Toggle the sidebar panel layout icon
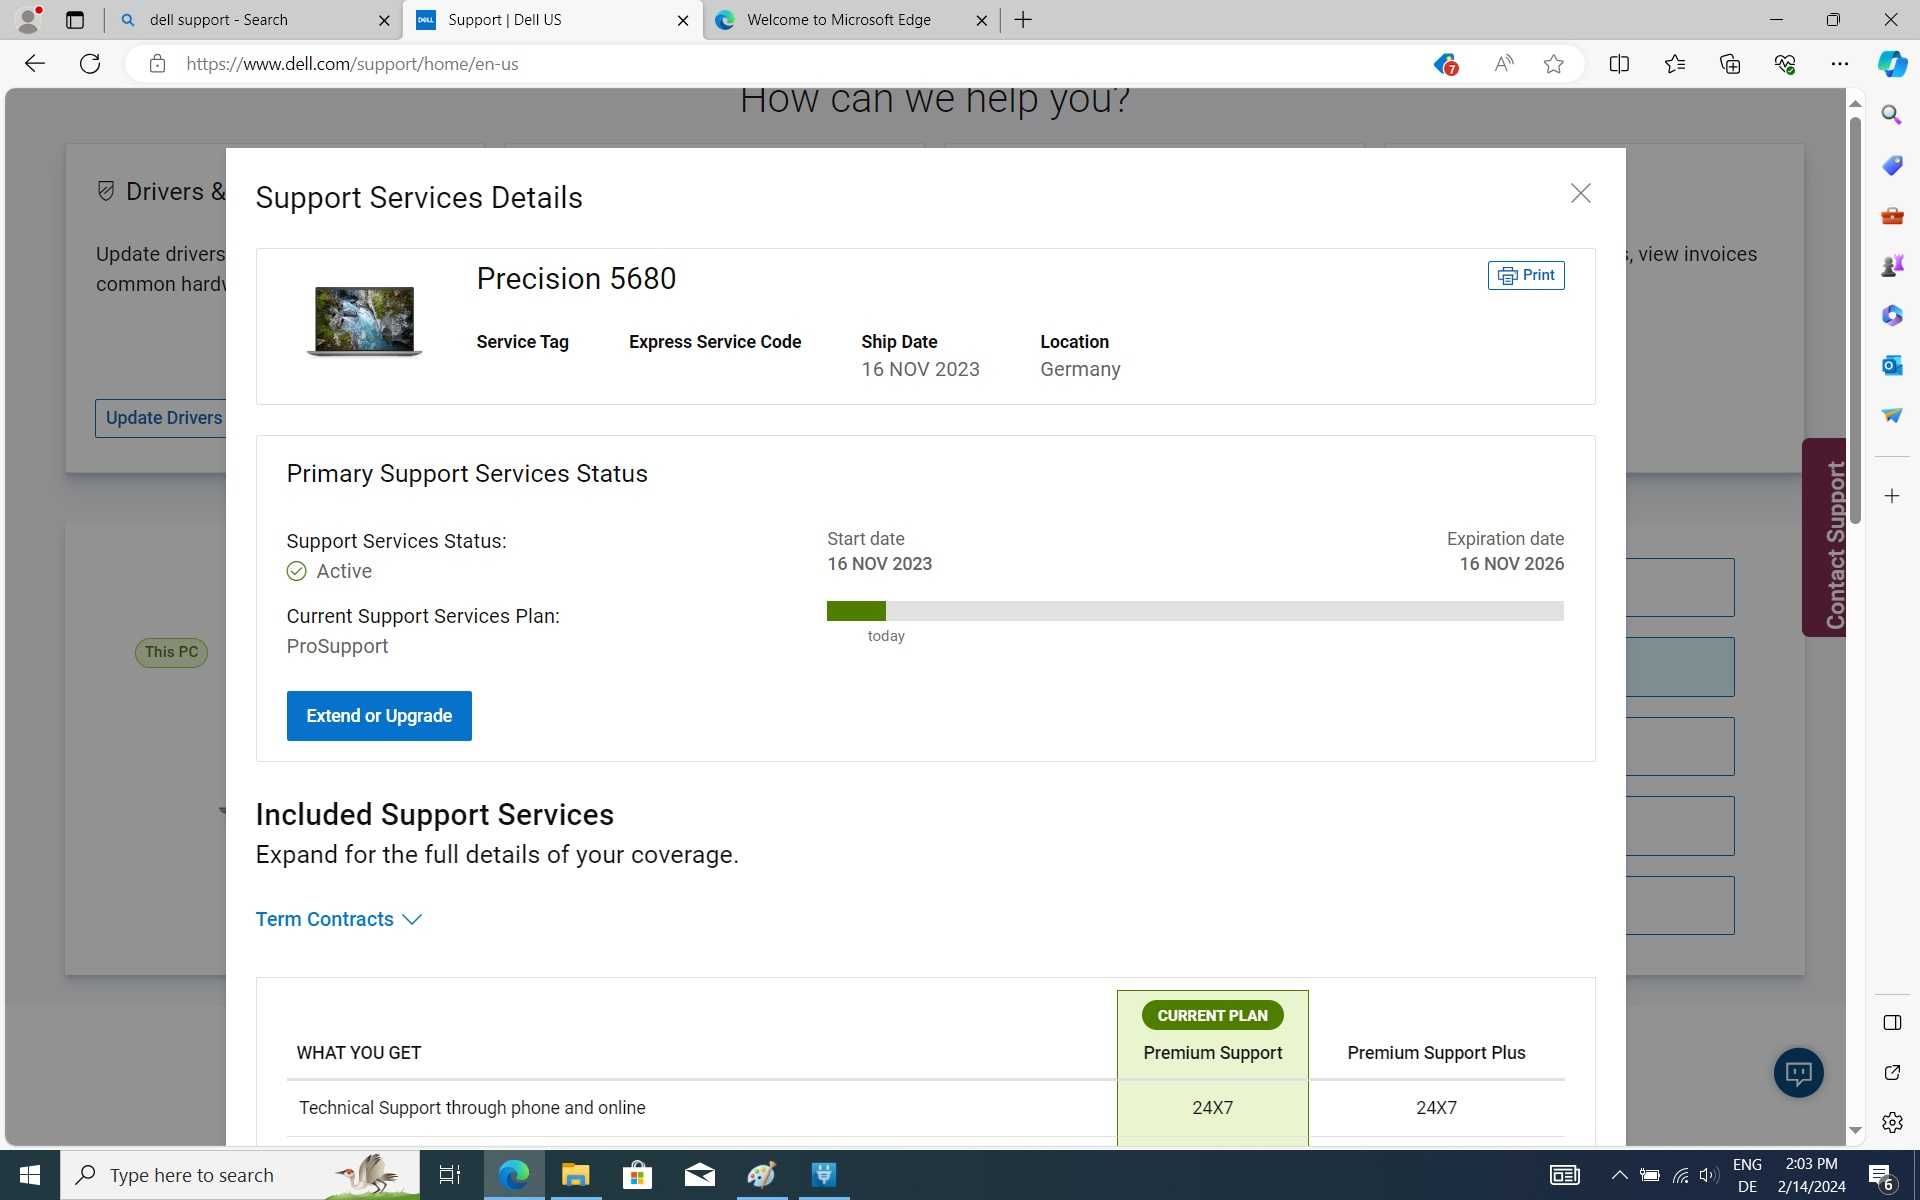The image size is (1920, 1200). 1892,1022
